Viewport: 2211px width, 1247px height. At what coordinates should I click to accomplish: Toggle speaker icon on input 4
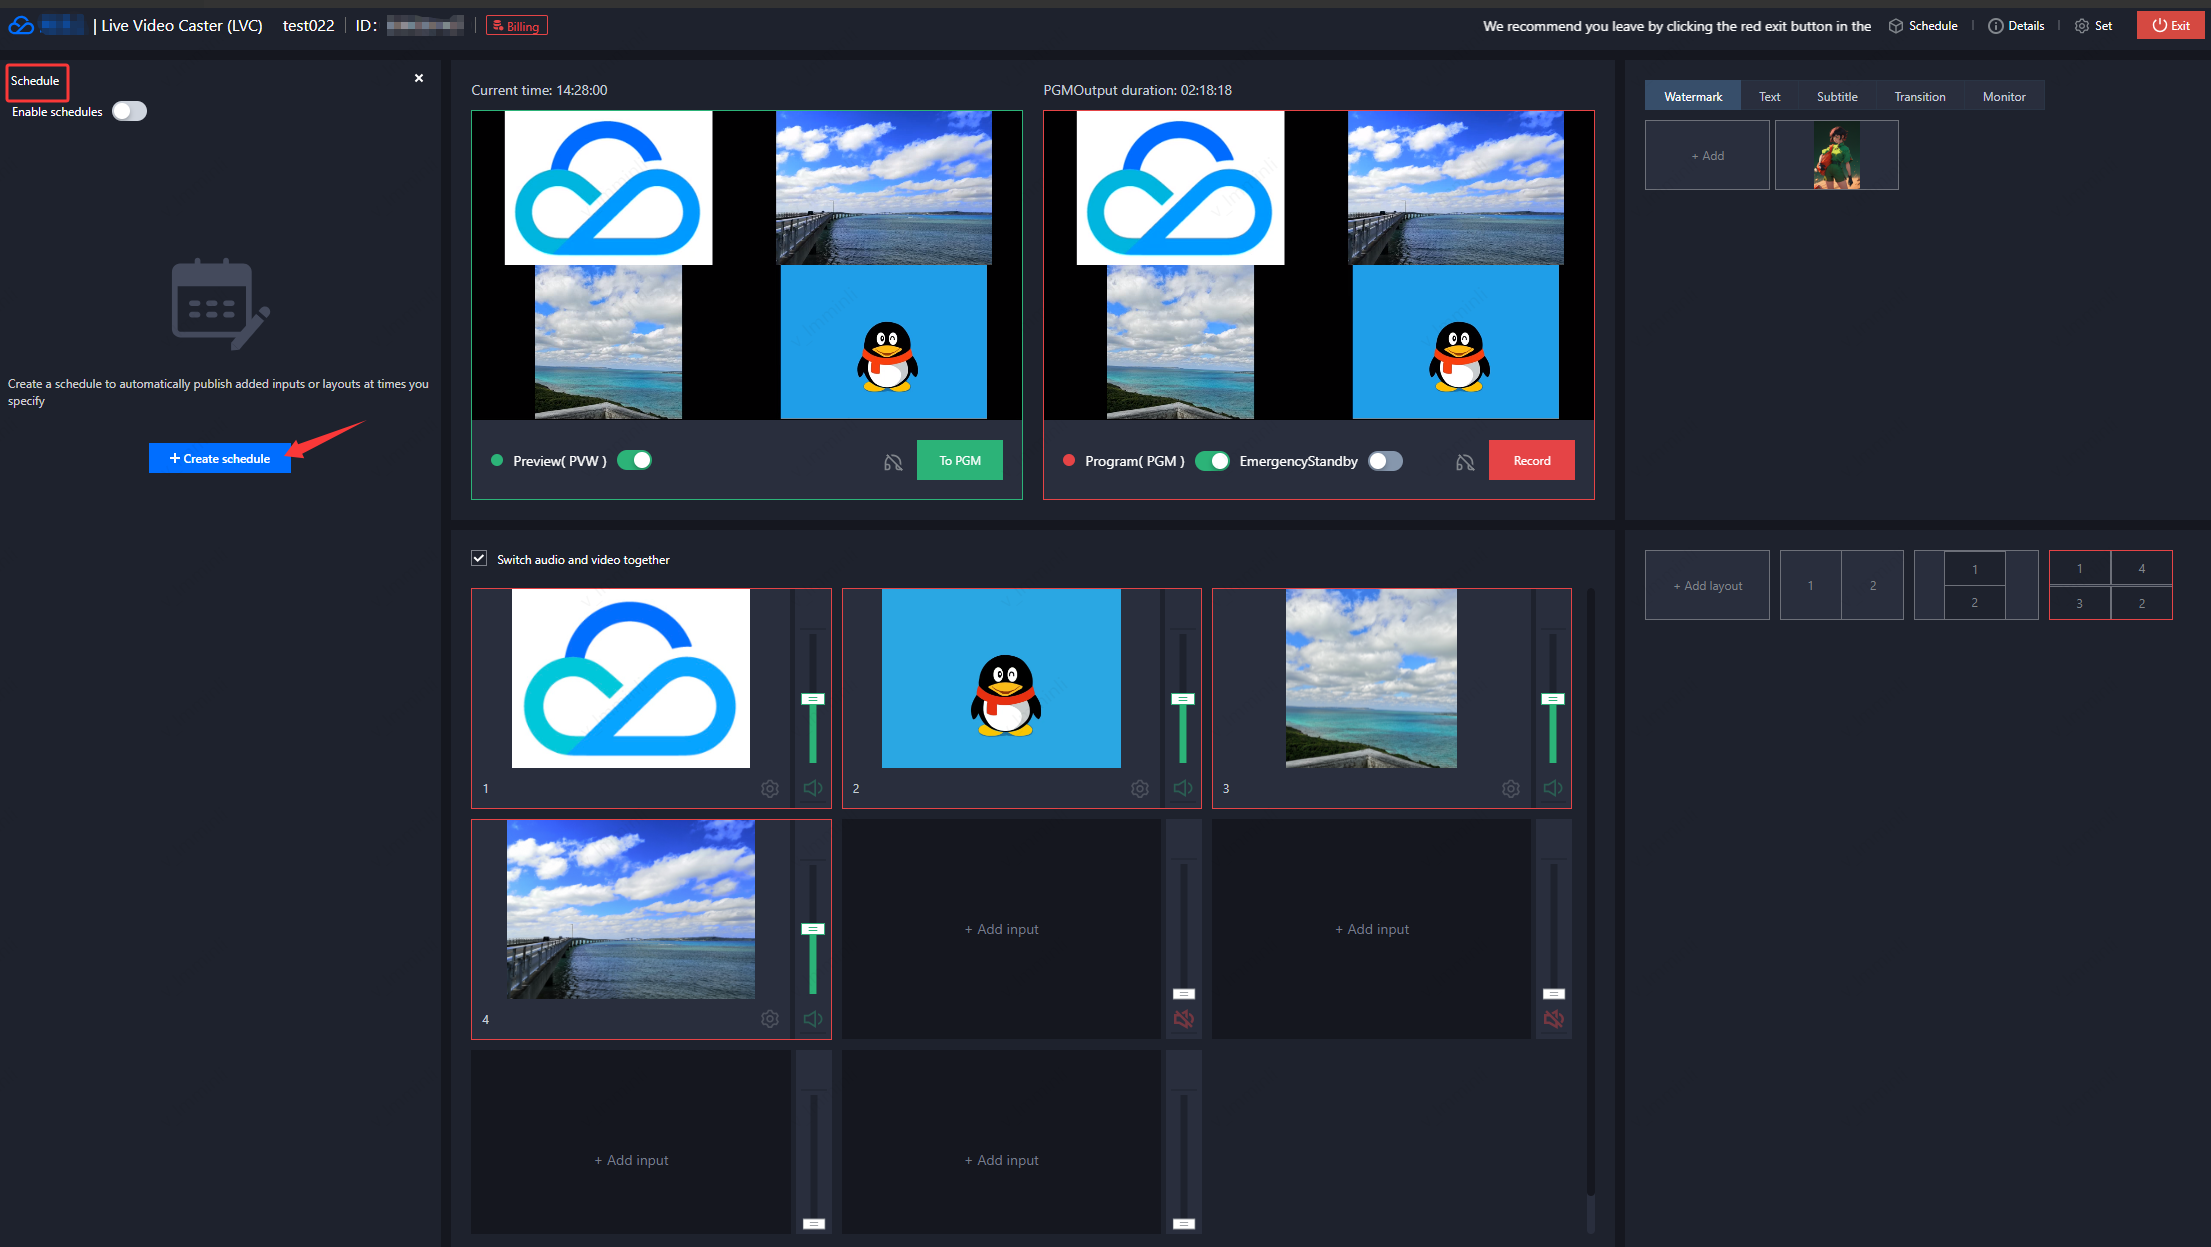coord(813,1019)
